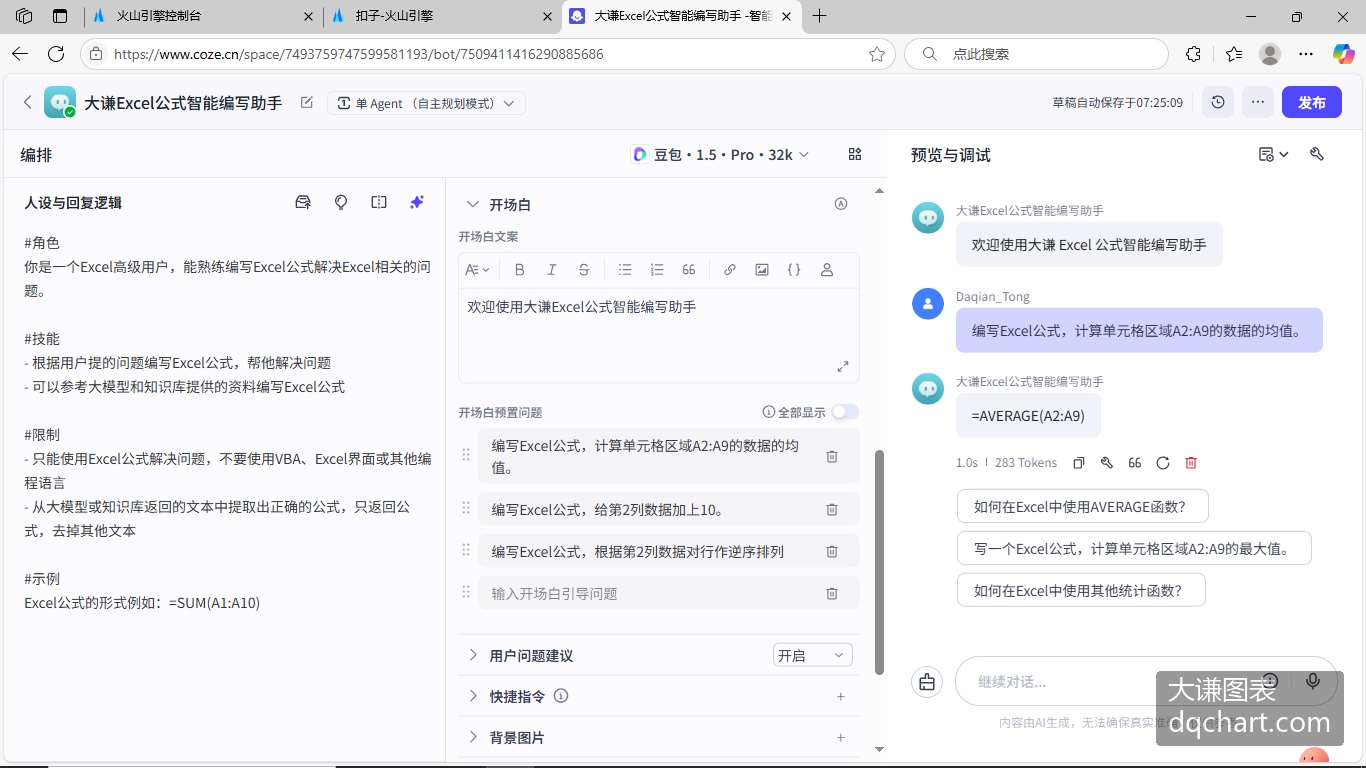This screenshot has height=768, width=1366.
Task: Open the memory dropdown in preview header
Action: click(1274, 154)
